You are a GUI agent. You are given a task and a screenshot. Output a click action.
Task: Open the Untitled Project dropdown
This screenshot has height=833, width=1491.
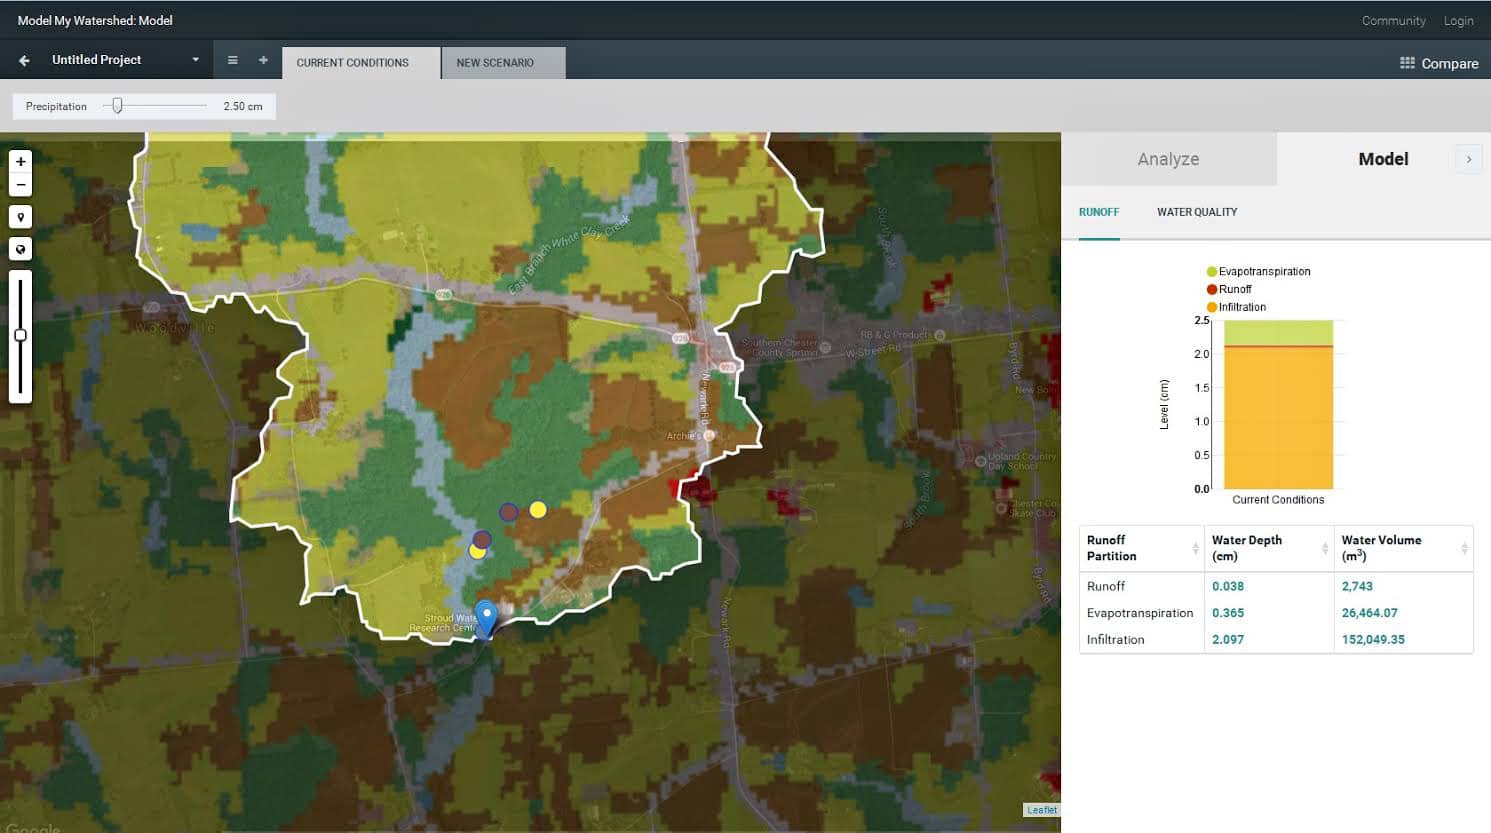196,59
